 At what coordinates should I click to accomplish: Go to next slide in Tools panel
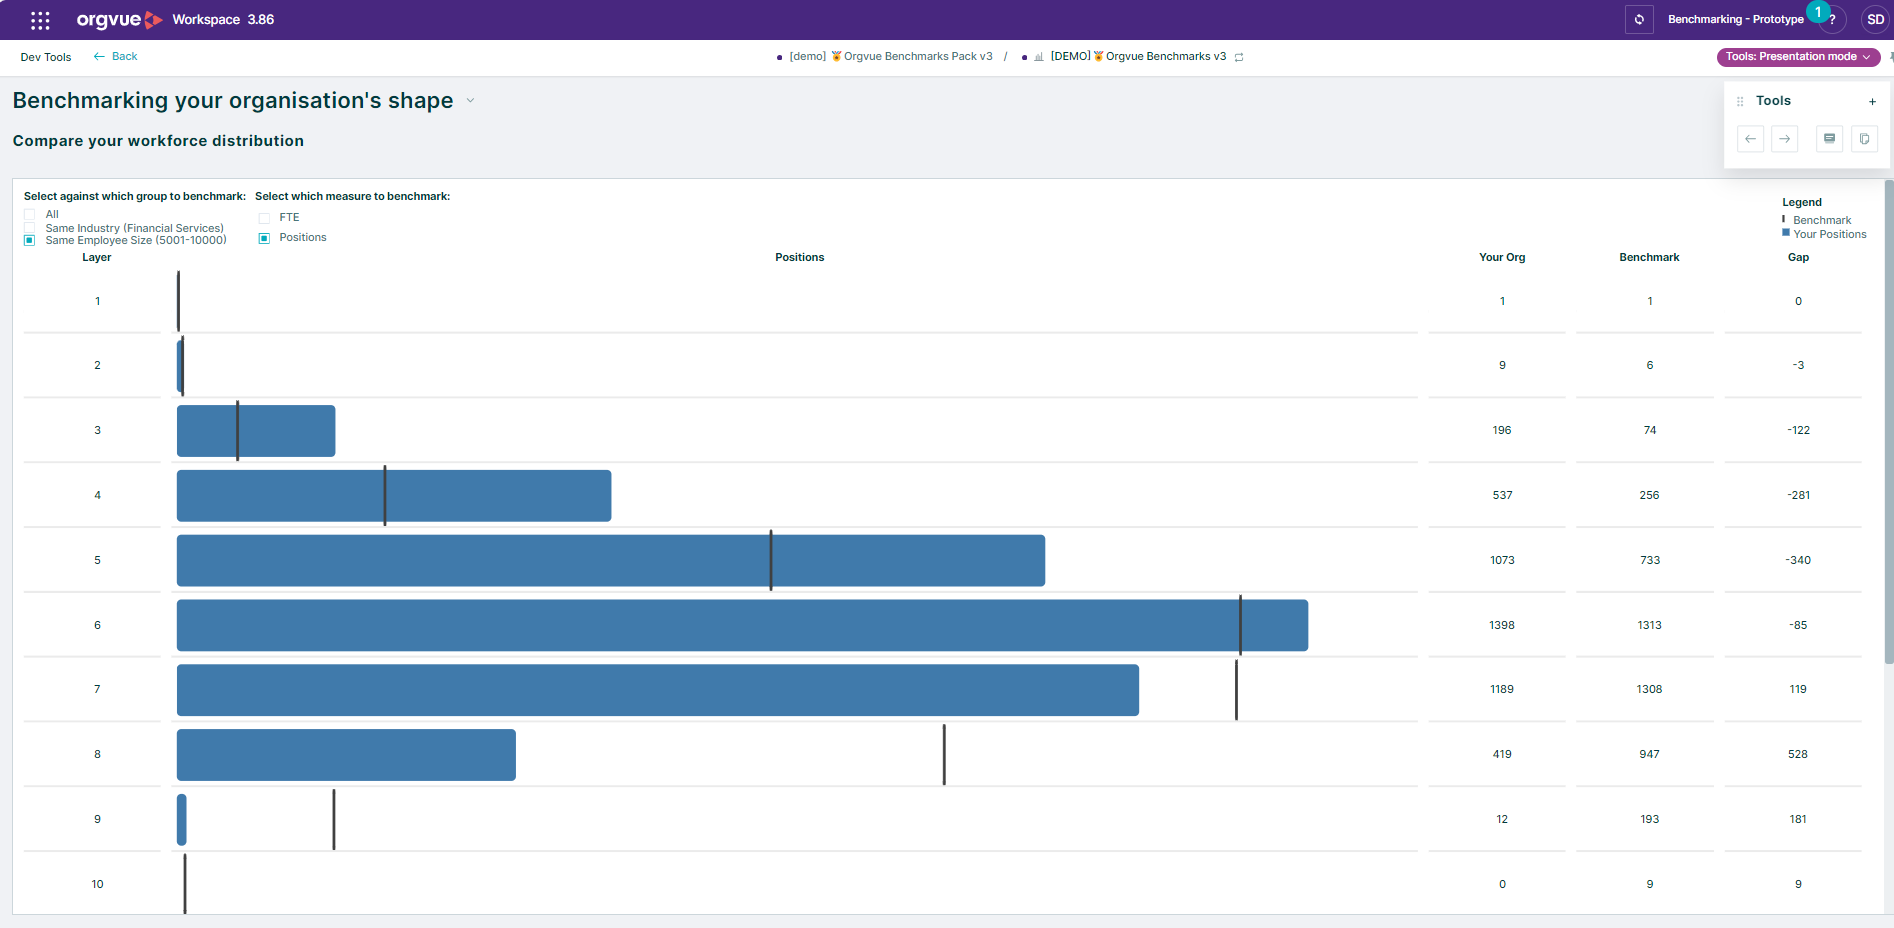click(x=1784, y=139)
